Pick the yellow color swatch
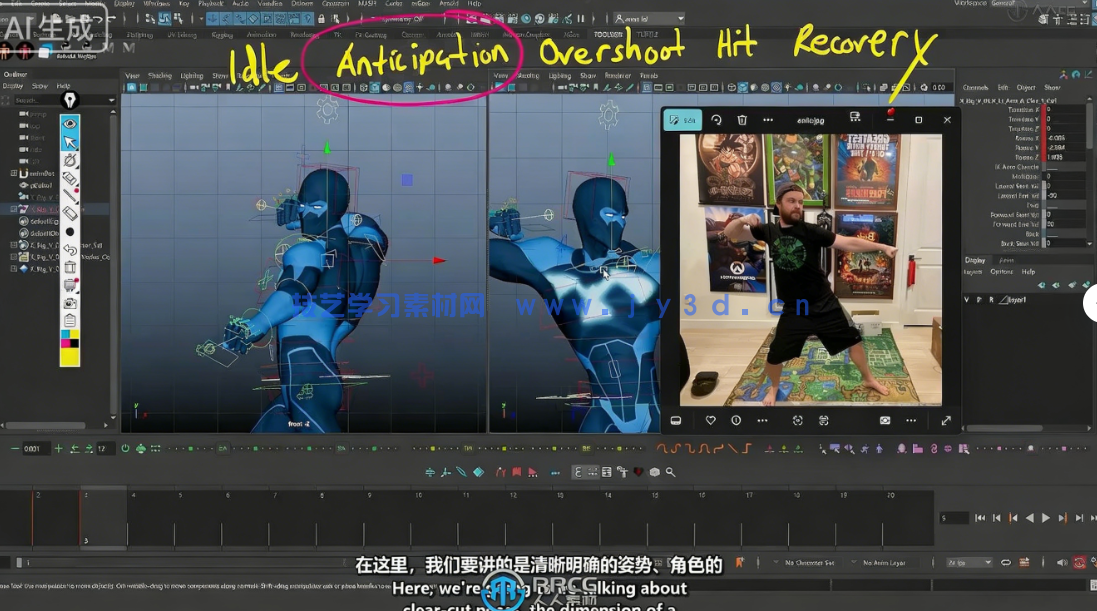Viewport: 1097px width, 611px height. pyautogui.click(x=70, y=357)
